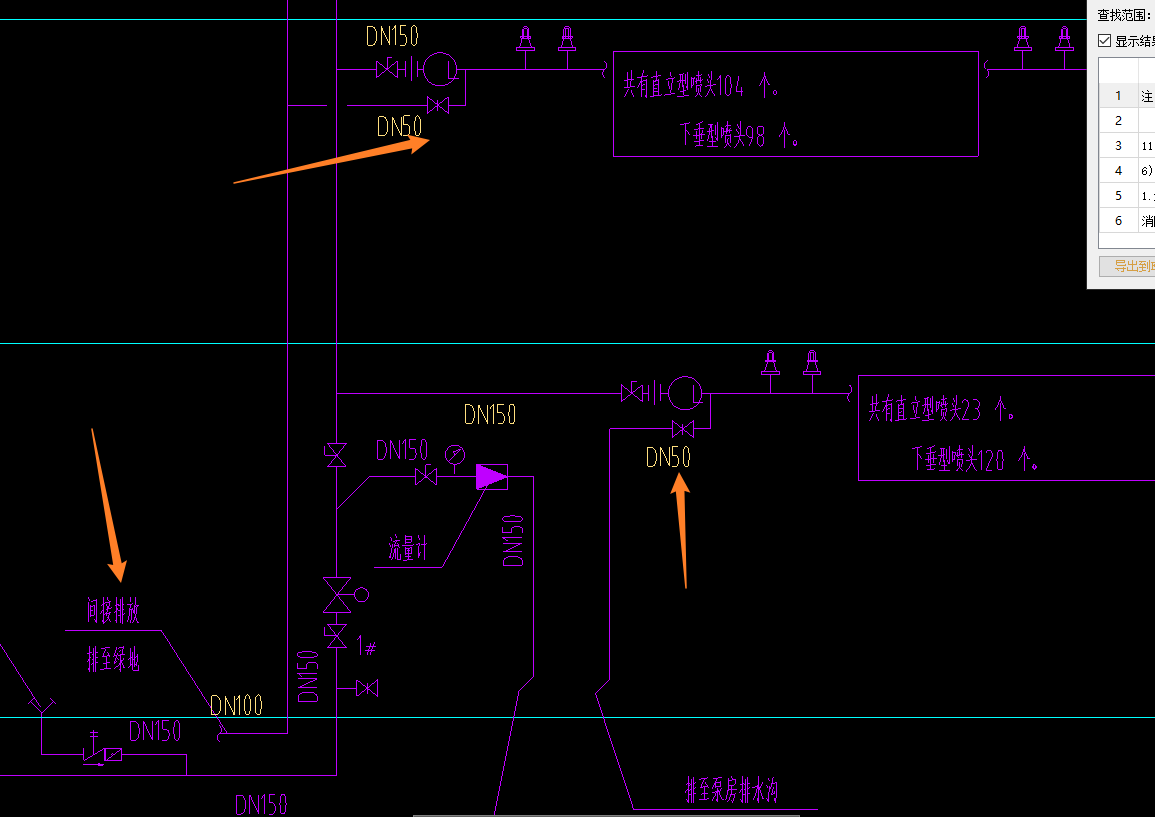Click the magenta DN150 label above the flow meter line
The width and height of the screenshot is (1155, 817).
(402, 450)
